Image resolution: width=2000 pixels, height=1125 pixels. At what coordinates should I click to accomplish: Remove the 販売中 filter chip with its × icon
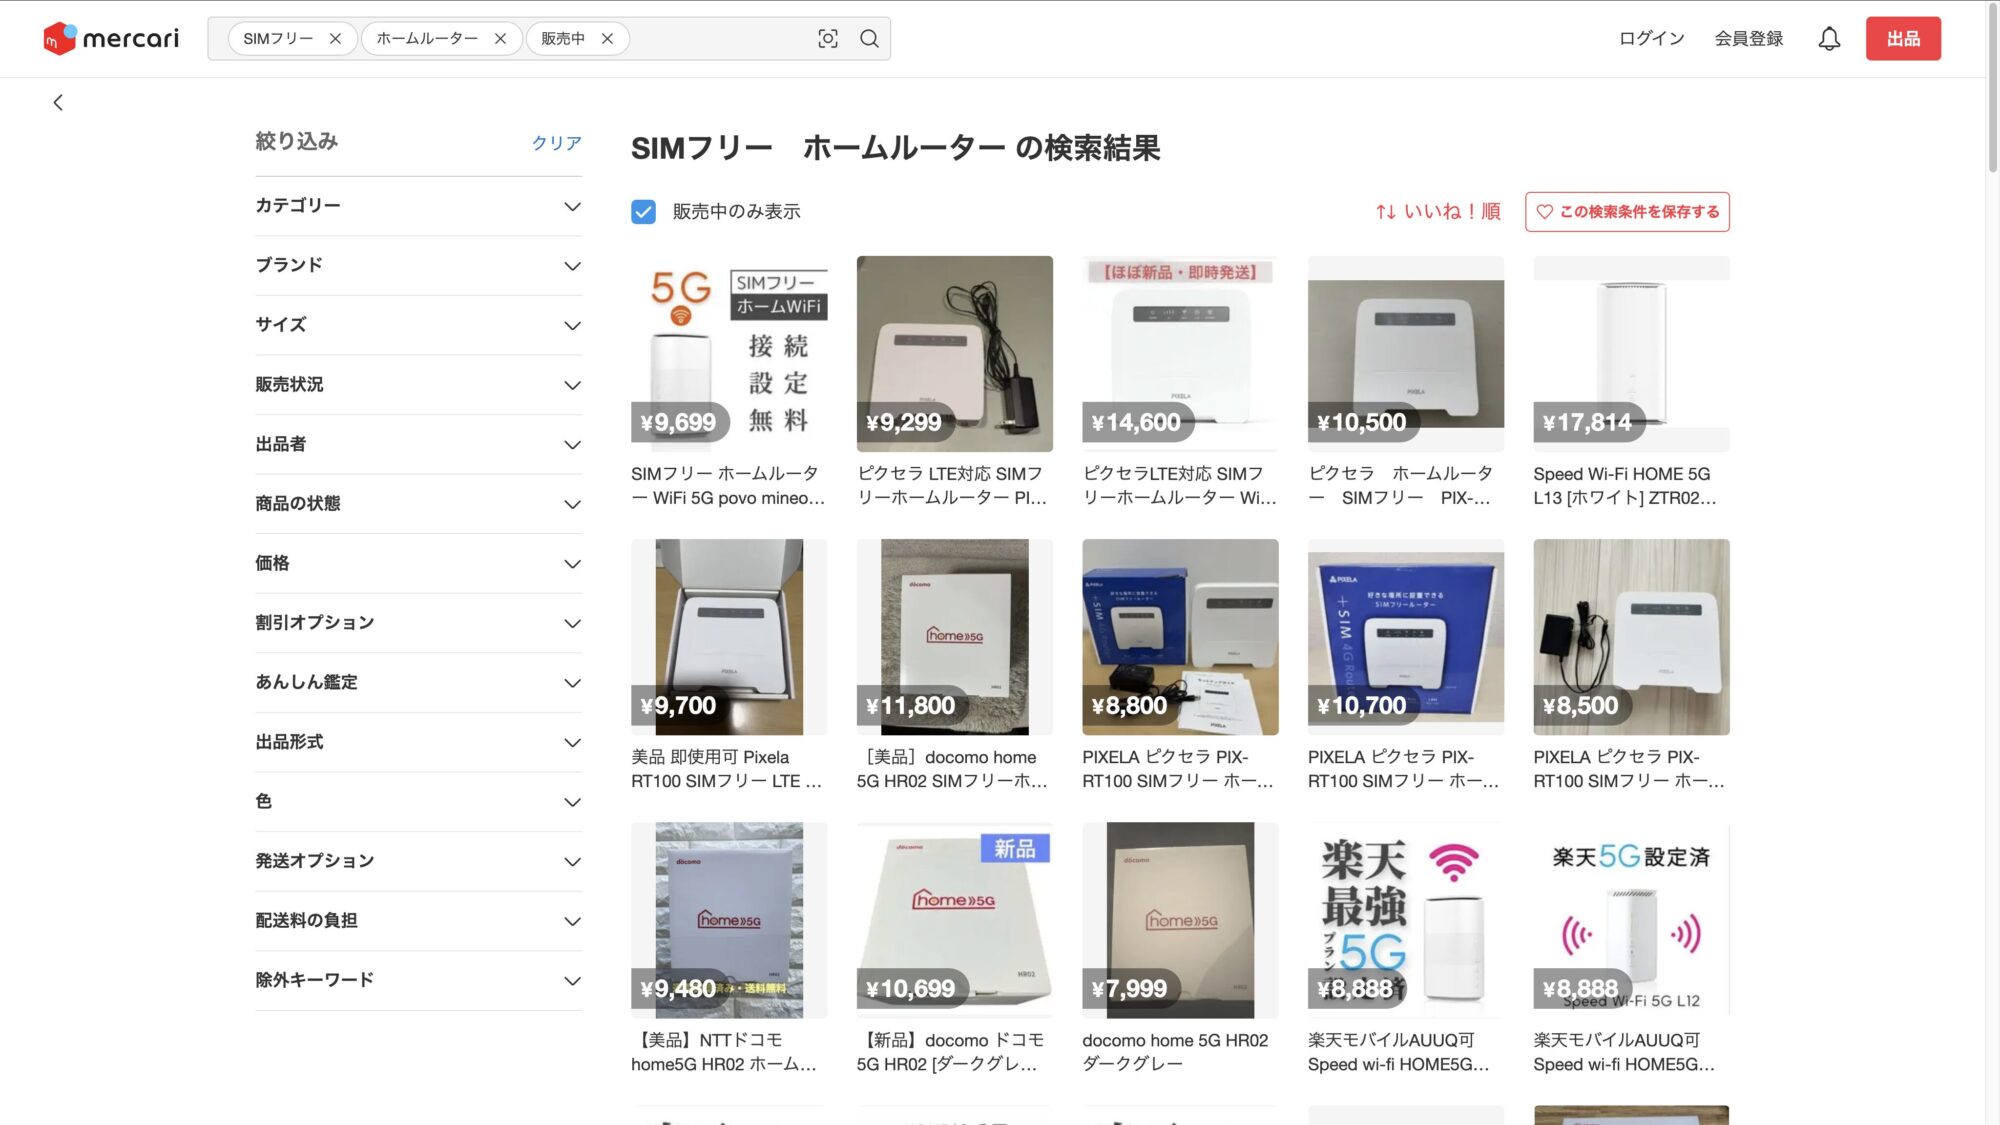click(606, 38)
